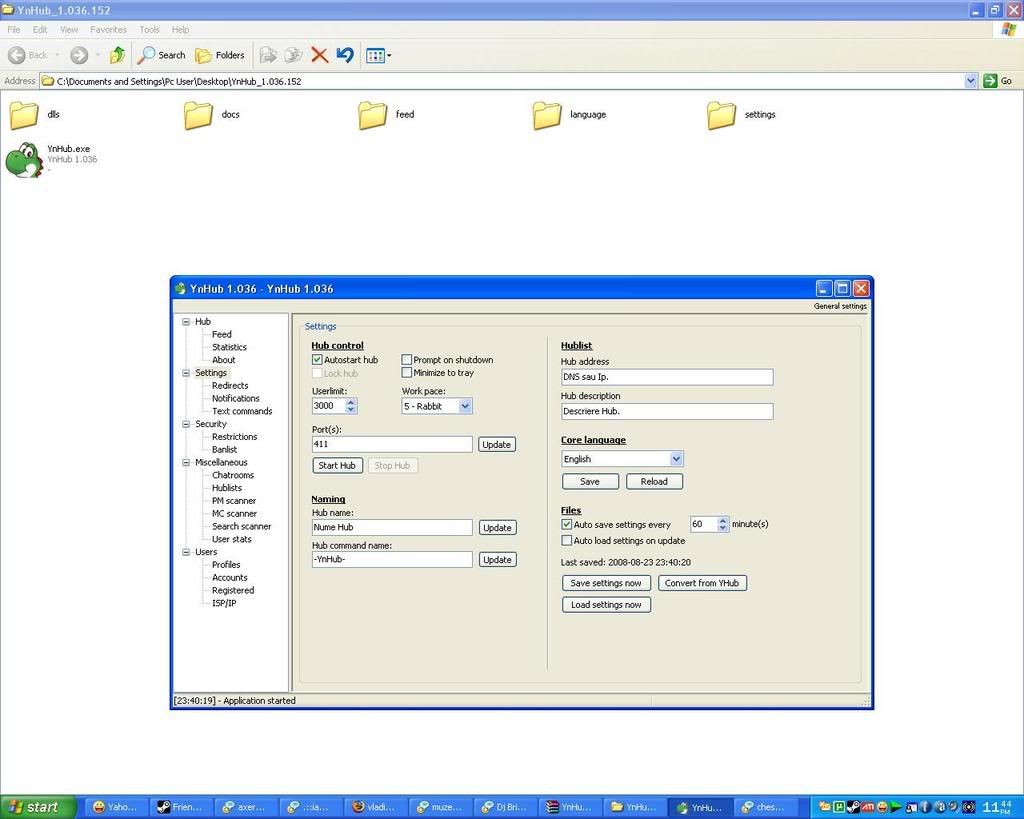Image resolution: width=1024 pixels, height=819 pixels.
Task: Focus the Port(s) input field
Action: (x=392, y=445)
